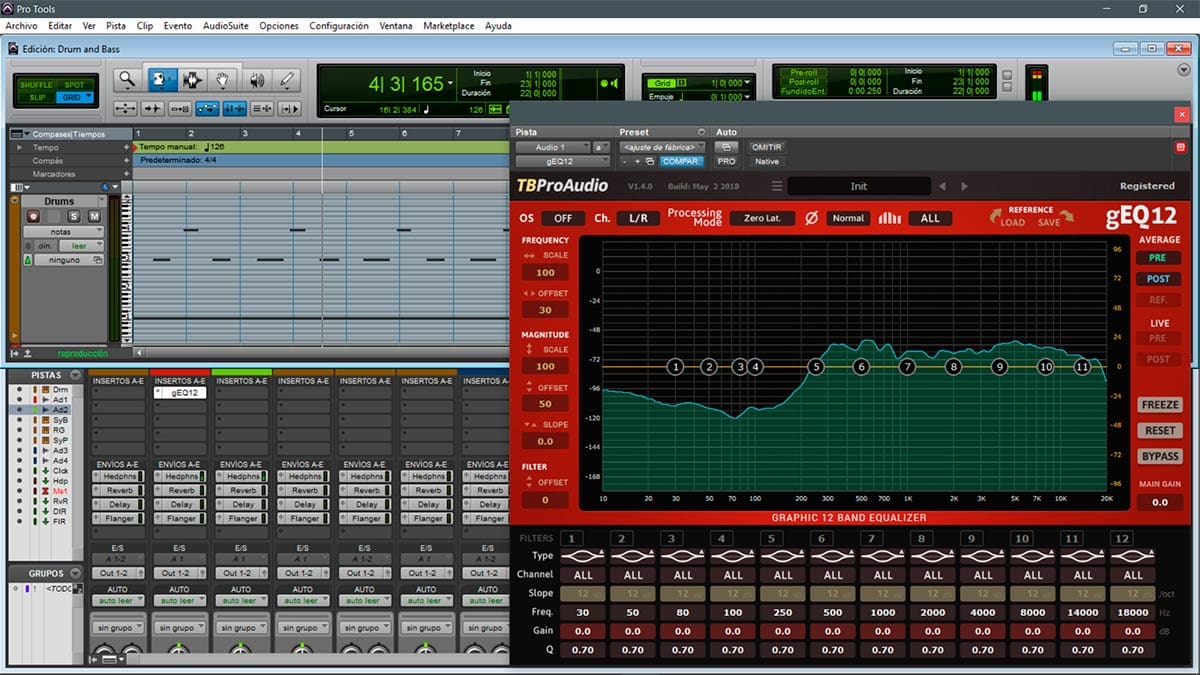
Task: Open the Ventana menu
Action: 396,26
